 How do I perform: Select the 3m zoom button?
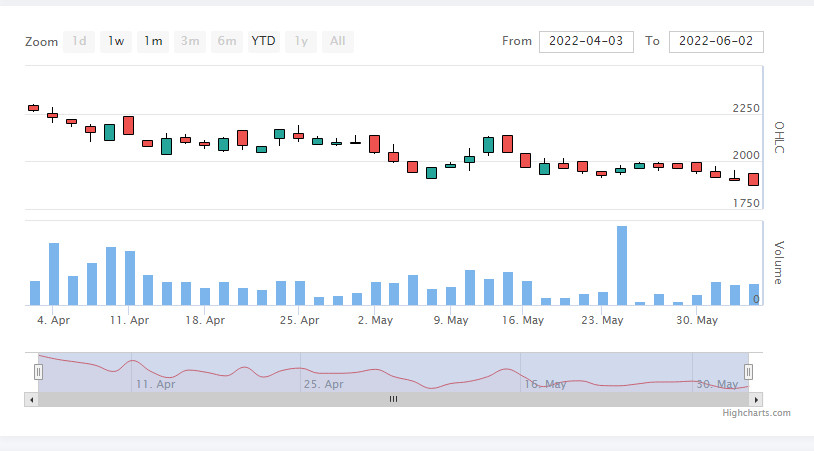point(190,42)
